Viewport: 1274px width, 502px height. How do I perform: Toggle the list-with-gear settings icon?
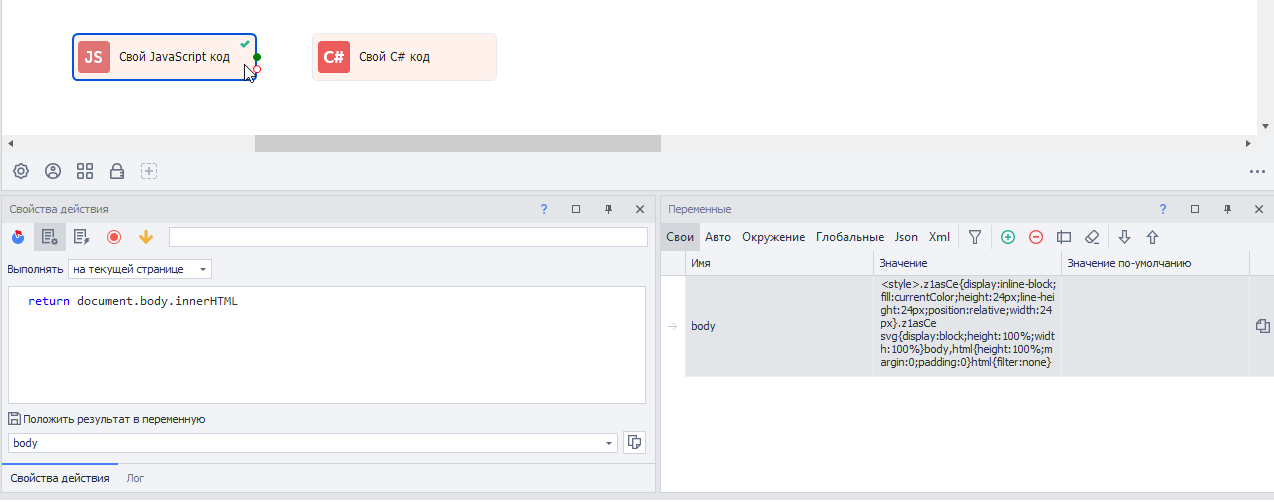point(50,237)
